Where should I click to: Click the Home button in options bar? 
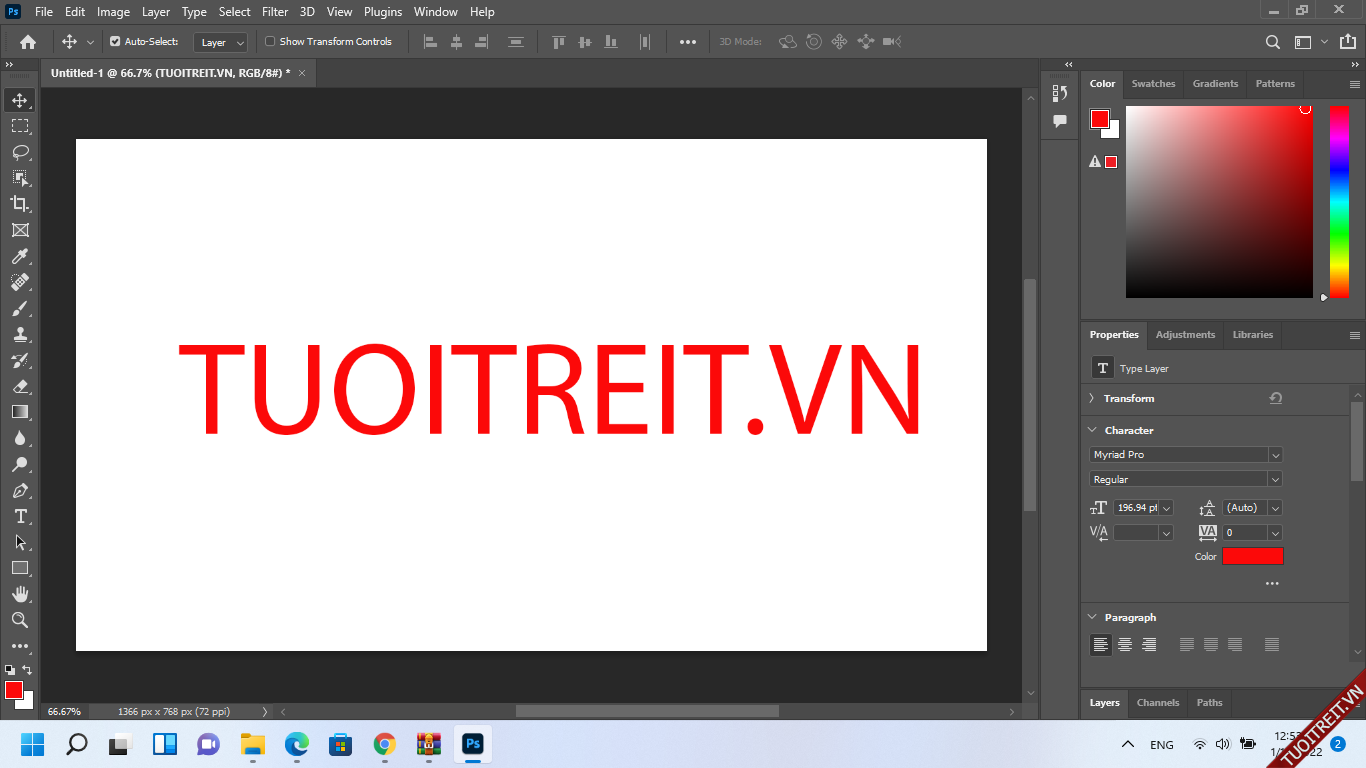[x=28, y=42]
